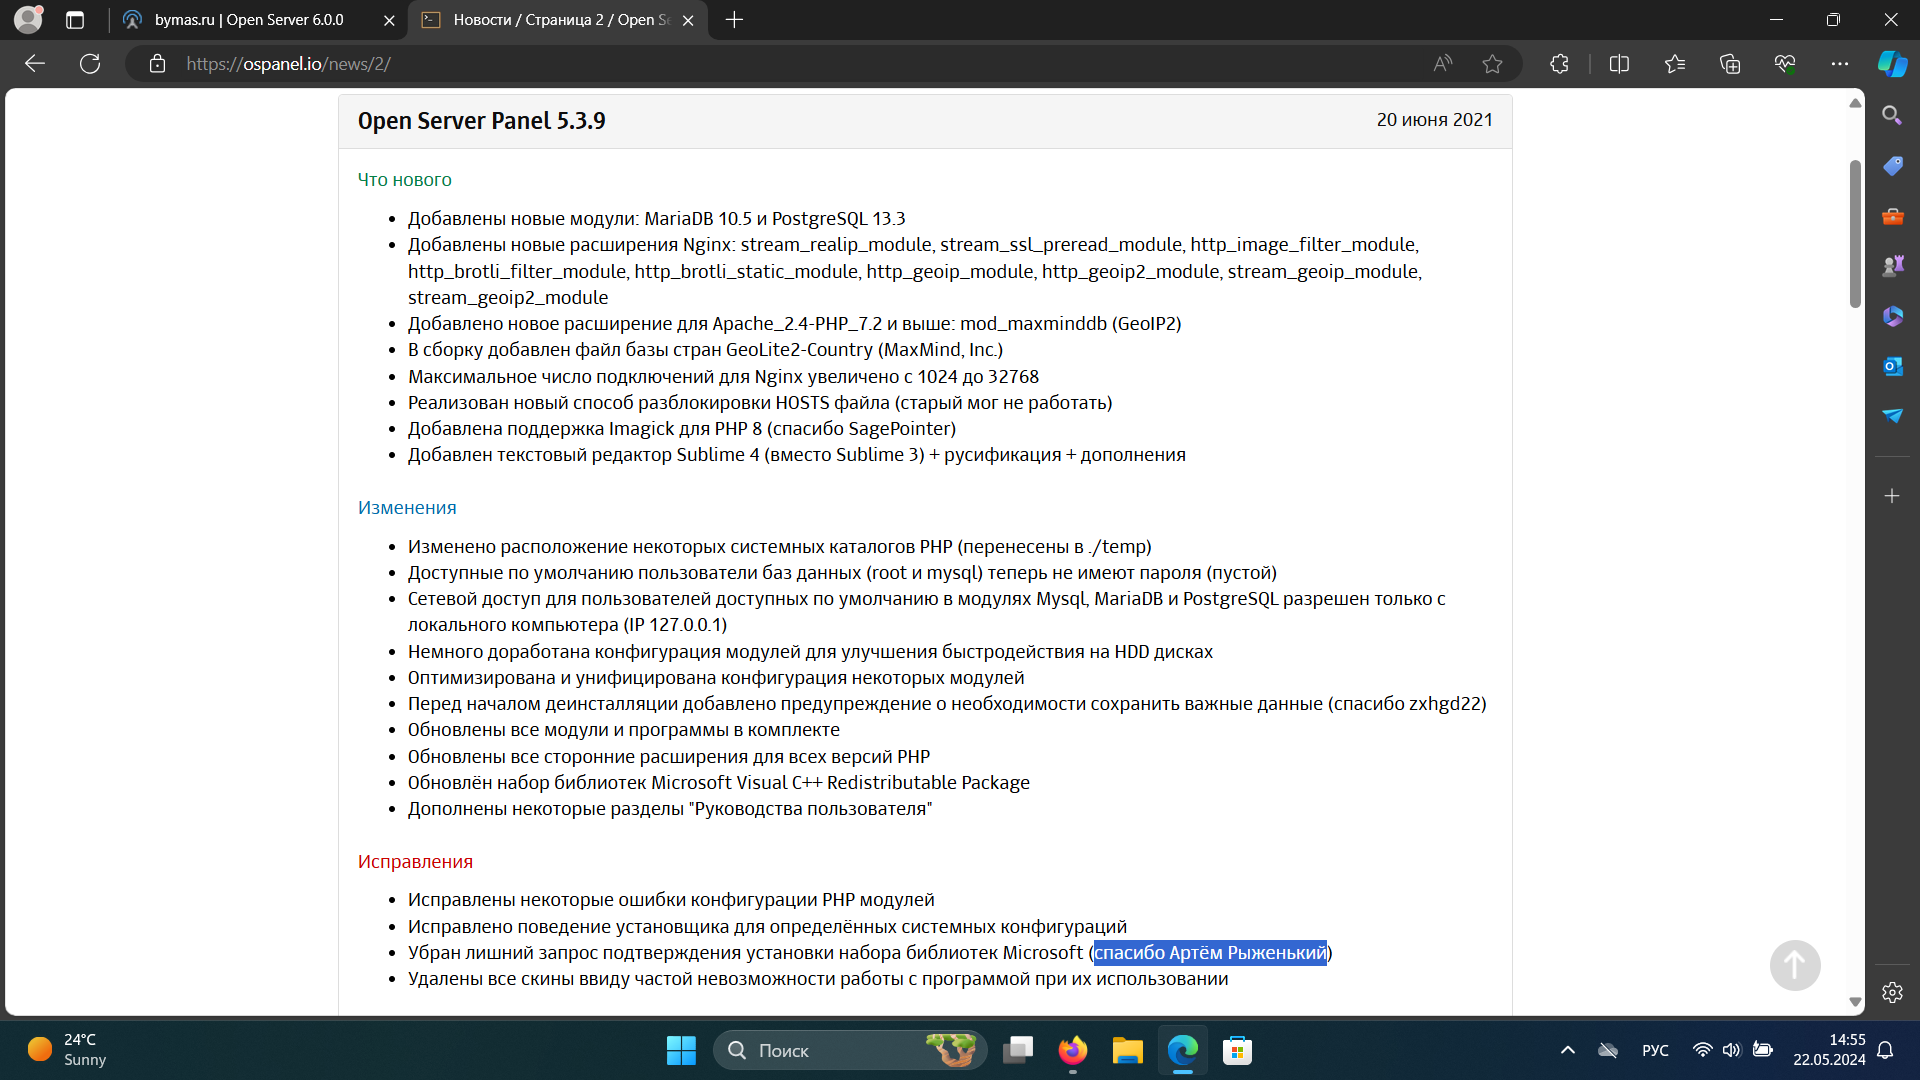Open Telegram icon in sidebar
Image resolution: width=1920 pixels, height=1080 pixels.
point(1892,416)
